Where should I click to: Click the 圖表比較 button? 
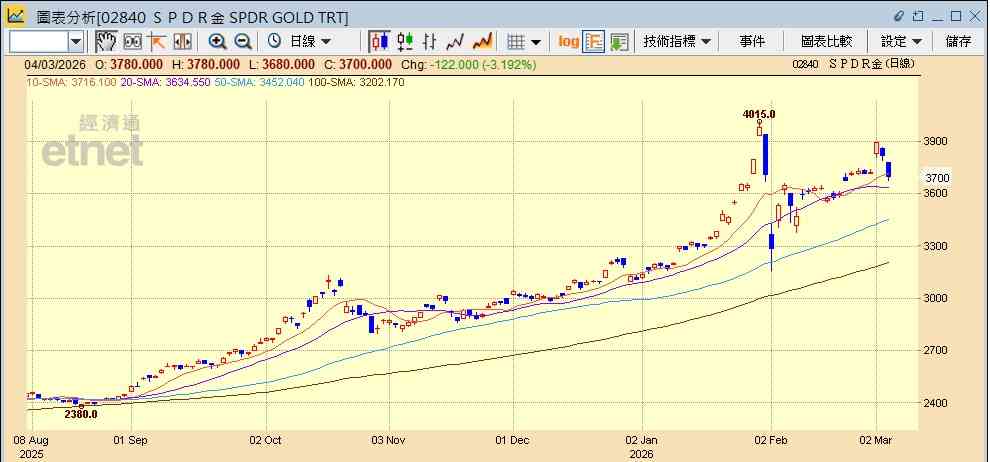click(x=826, y=42)
